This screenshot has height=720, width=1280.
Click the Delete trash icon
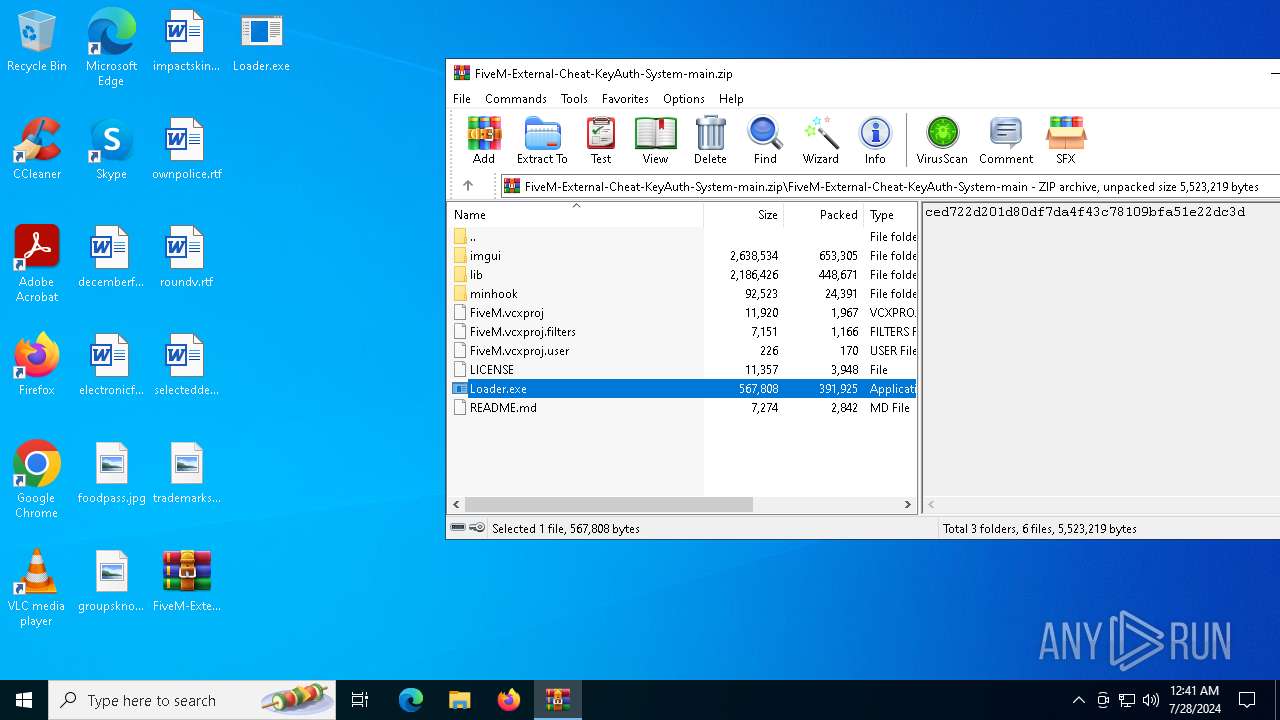pos(710,140)
